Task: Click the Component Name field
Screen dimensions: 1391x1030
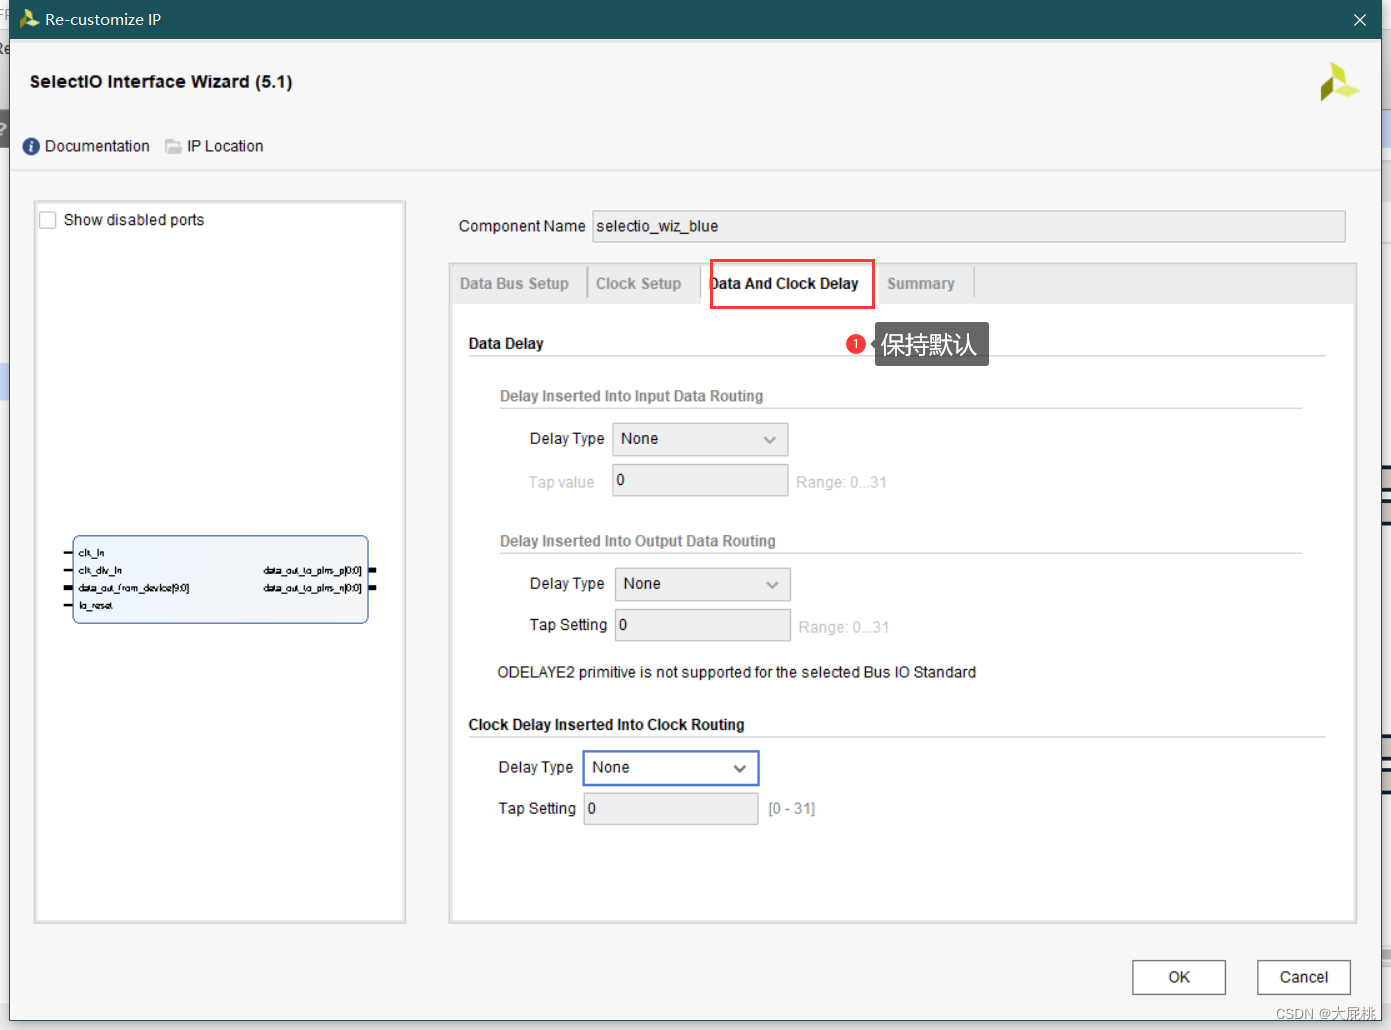Action: click(x=969, y=226)
